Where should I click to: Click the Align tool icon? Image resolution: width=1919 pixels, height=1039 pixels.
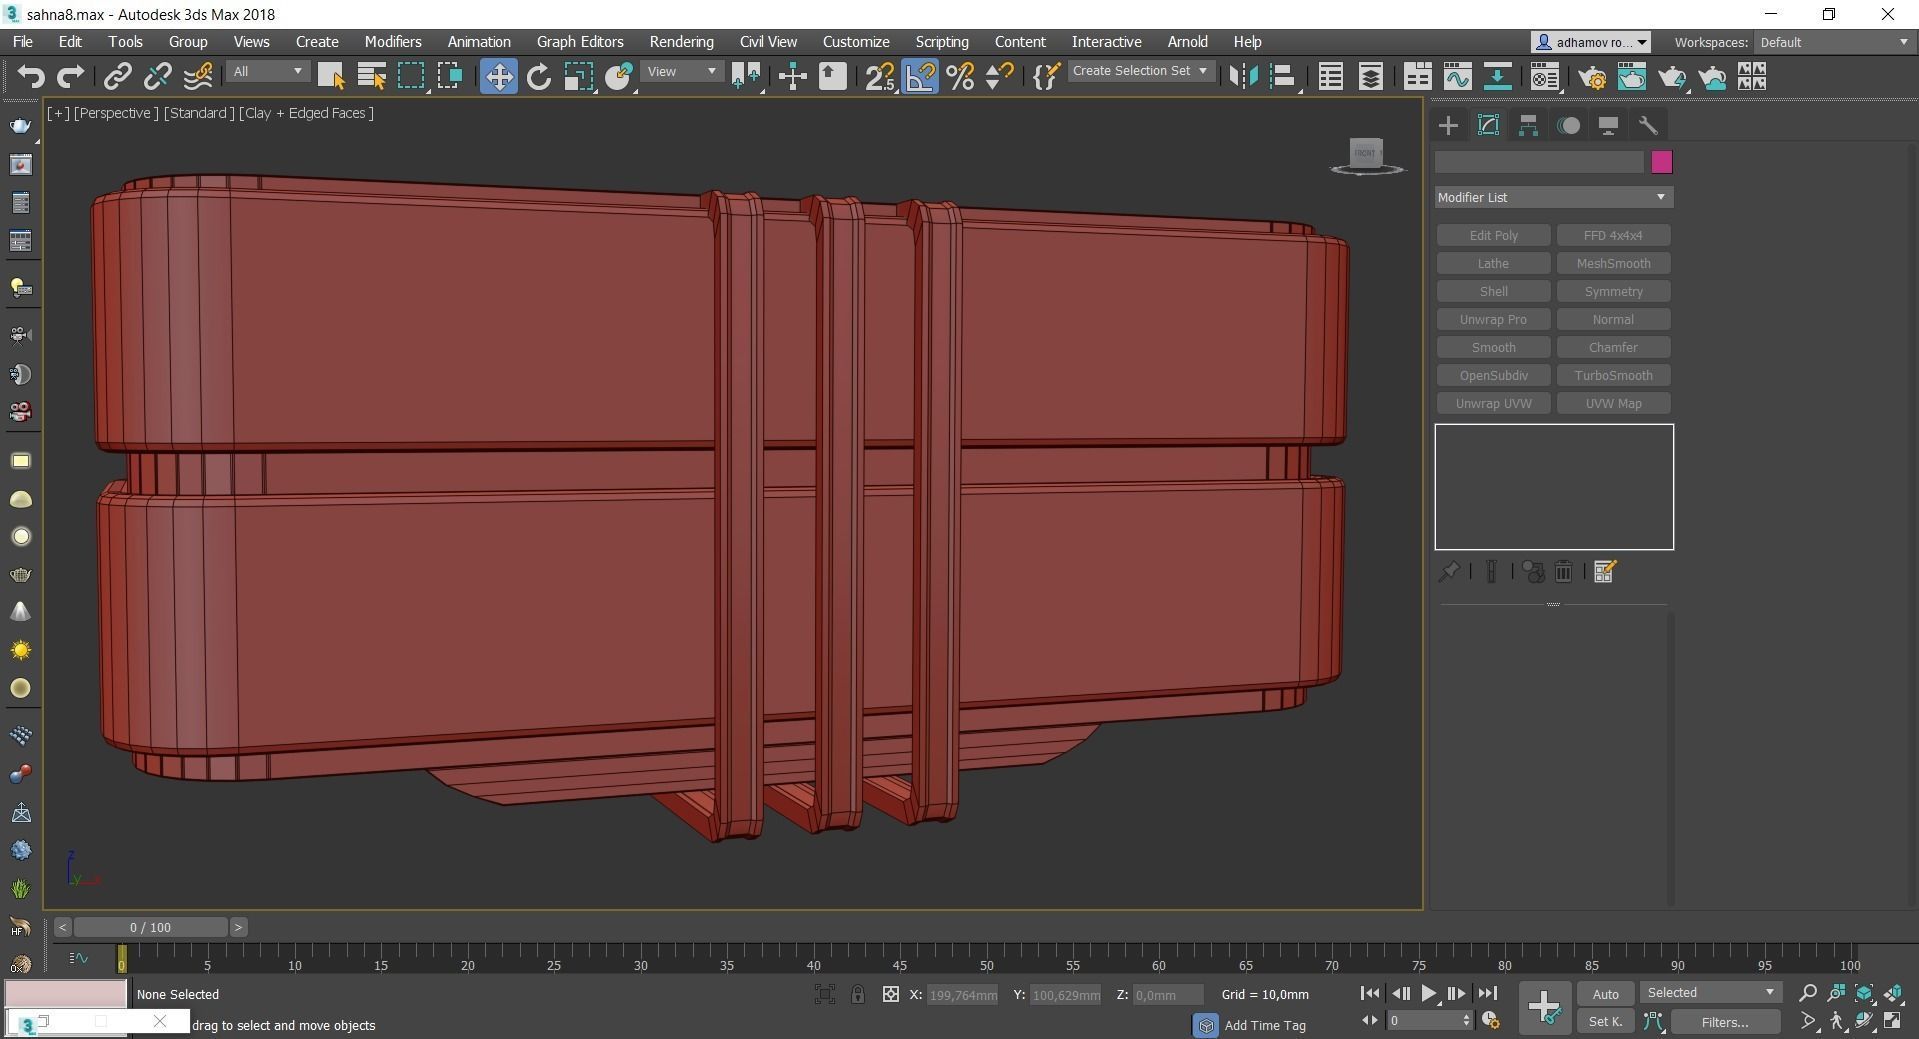point(1283,77)
